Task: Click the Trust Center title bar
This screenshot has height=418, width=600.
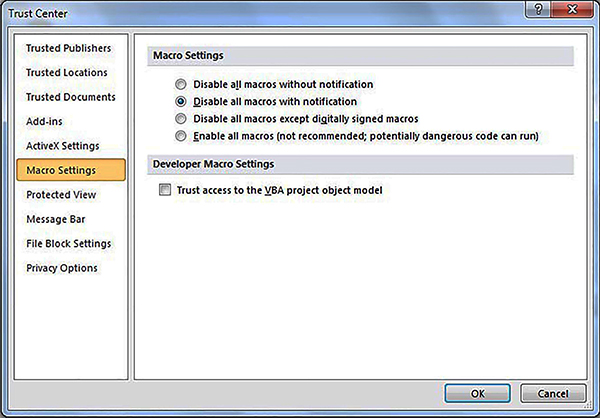Action: pyautogui.click(x=250, y=9)
